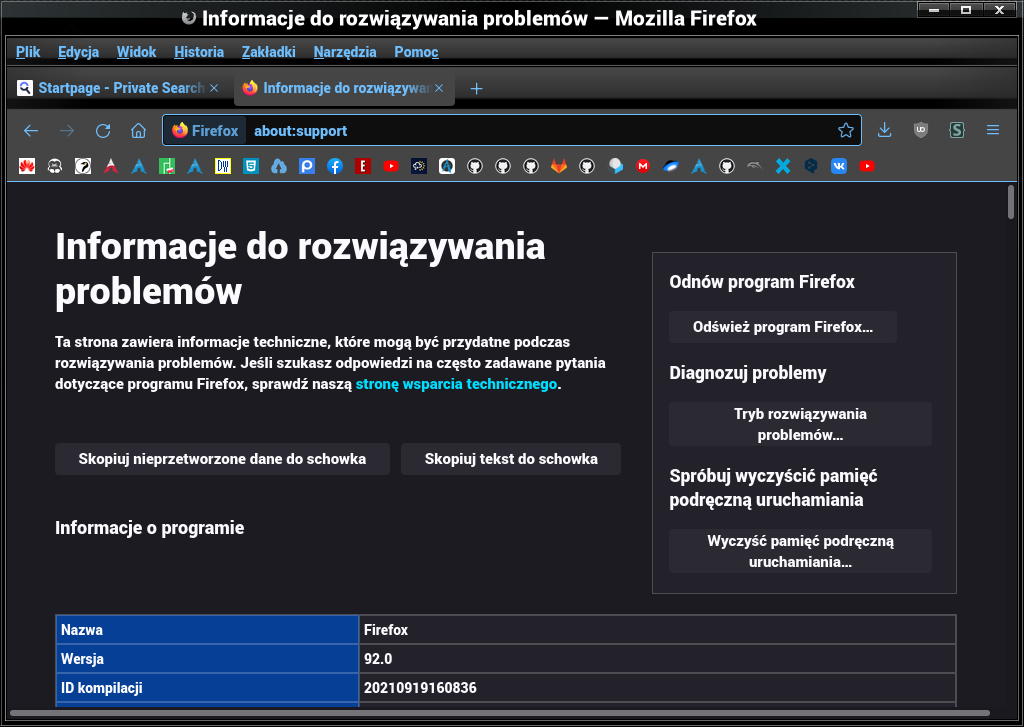Image resolution: width=1024 pixels, height=727 pixels.
Task: Open the cloud upload bookmark icon
Action: [279, 167]
